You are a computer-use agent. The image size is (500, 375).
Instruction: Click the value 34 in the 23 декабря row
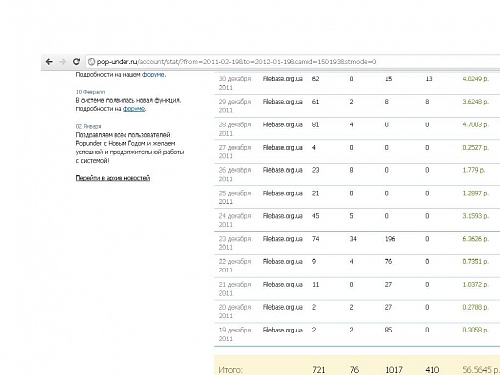tap(353, 239)
